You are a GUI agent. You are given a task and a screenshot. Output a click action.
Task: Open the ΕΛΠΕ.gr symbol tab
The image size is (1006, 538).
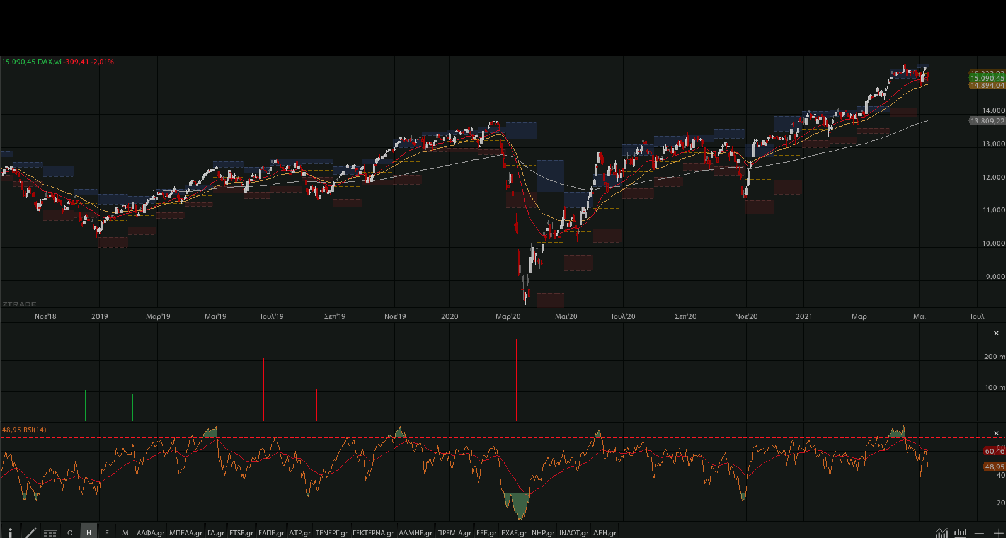[271, 533]
